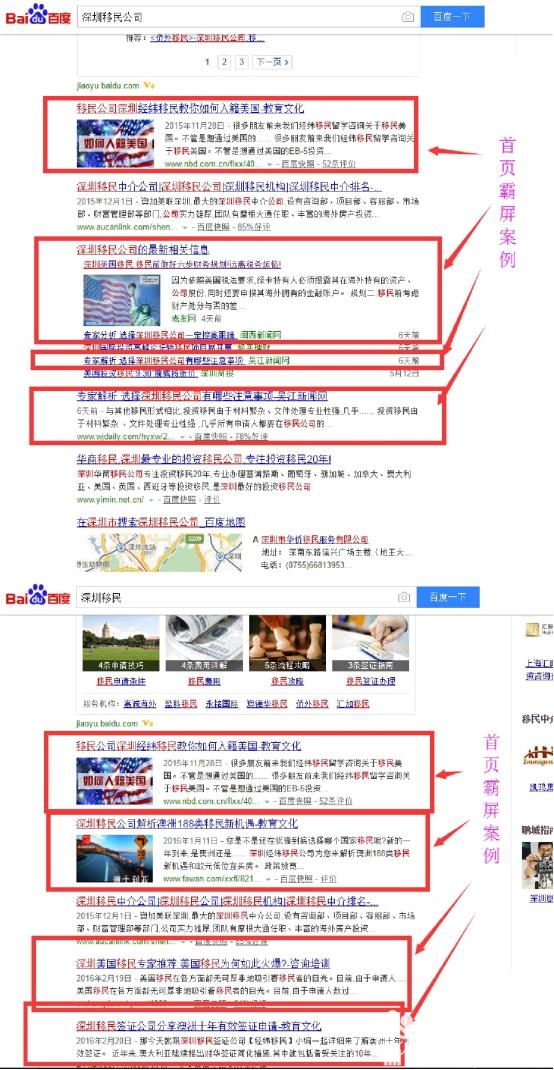
Task: Click the 百度一下 button next to 深圳移民公司
Action: tap(452, 16)
